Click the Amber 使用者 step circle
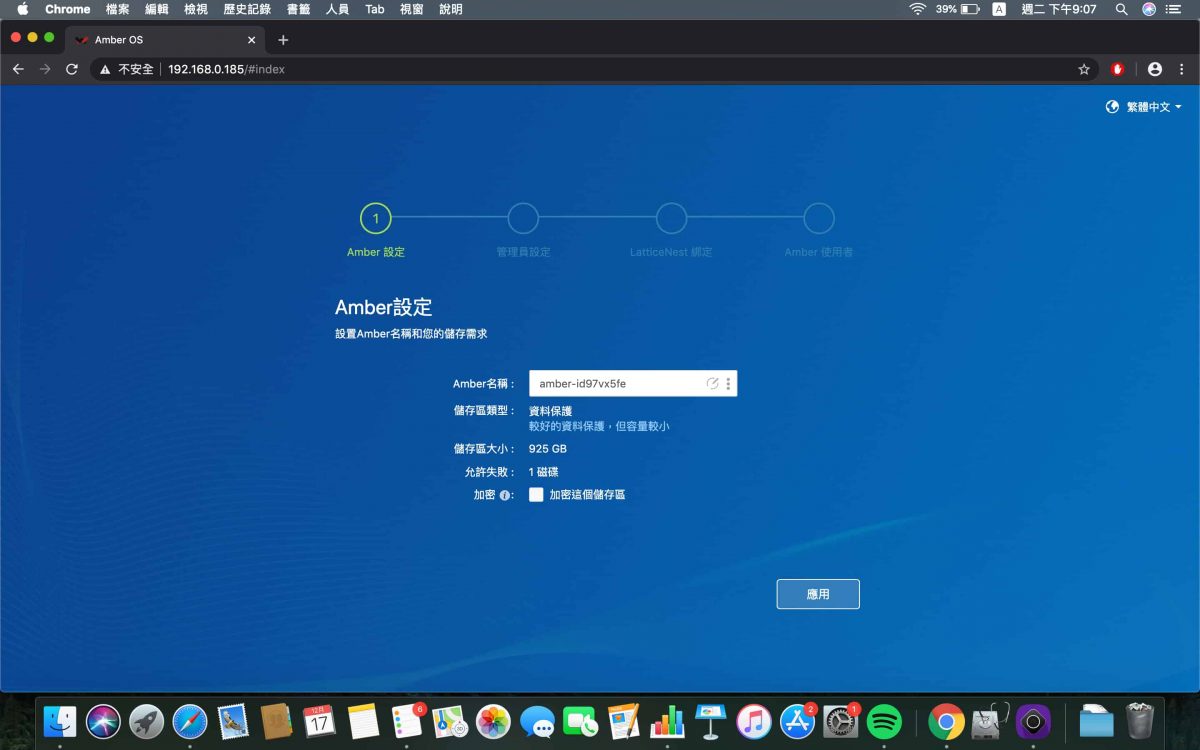 click(x=819, y=218)
